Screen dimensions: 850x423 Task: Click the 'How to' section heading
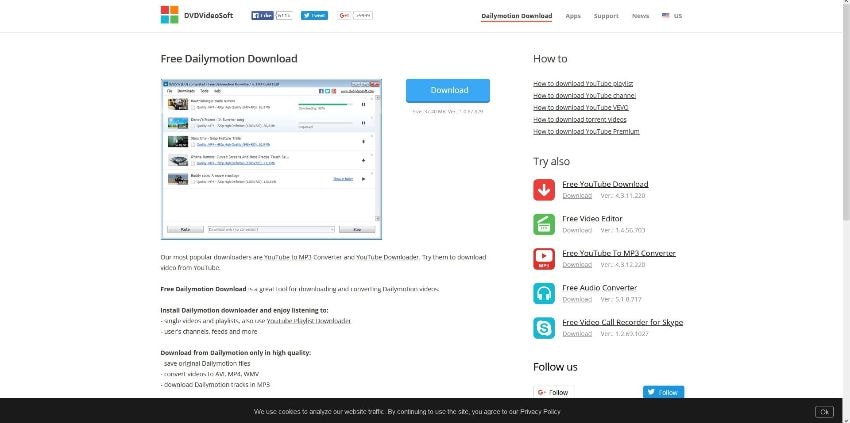pyautogui.click(x=550, y=59)
